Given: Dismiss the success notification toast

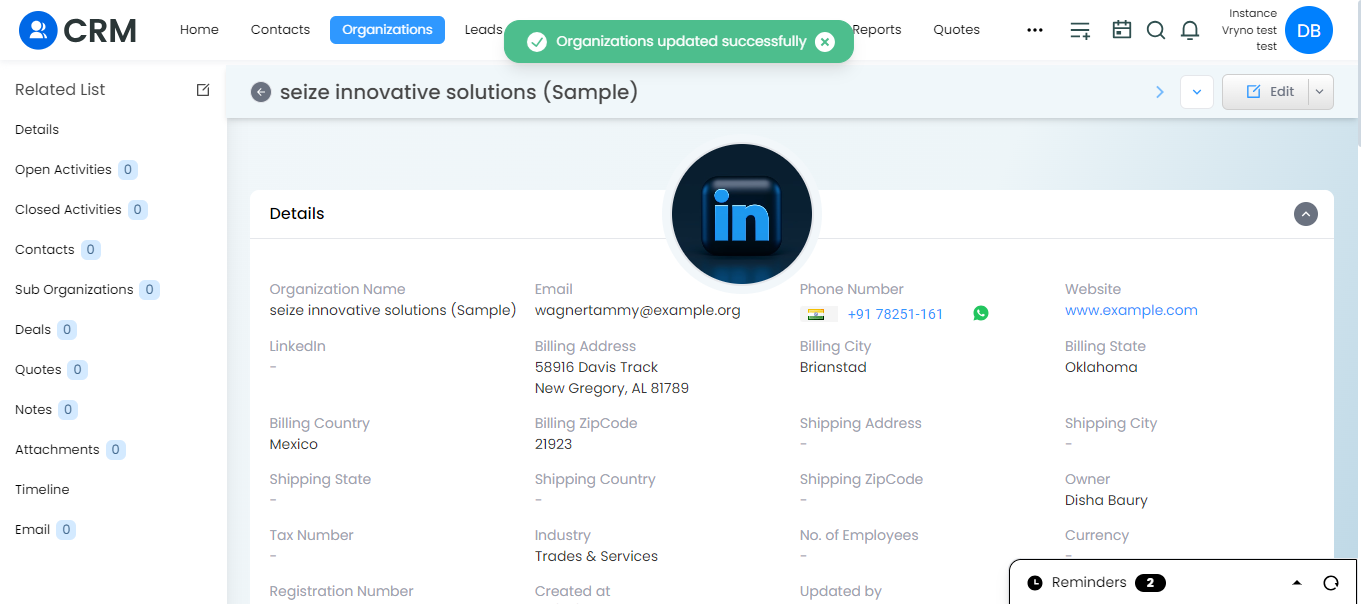Looking at the screenshot, I should 824,41.
